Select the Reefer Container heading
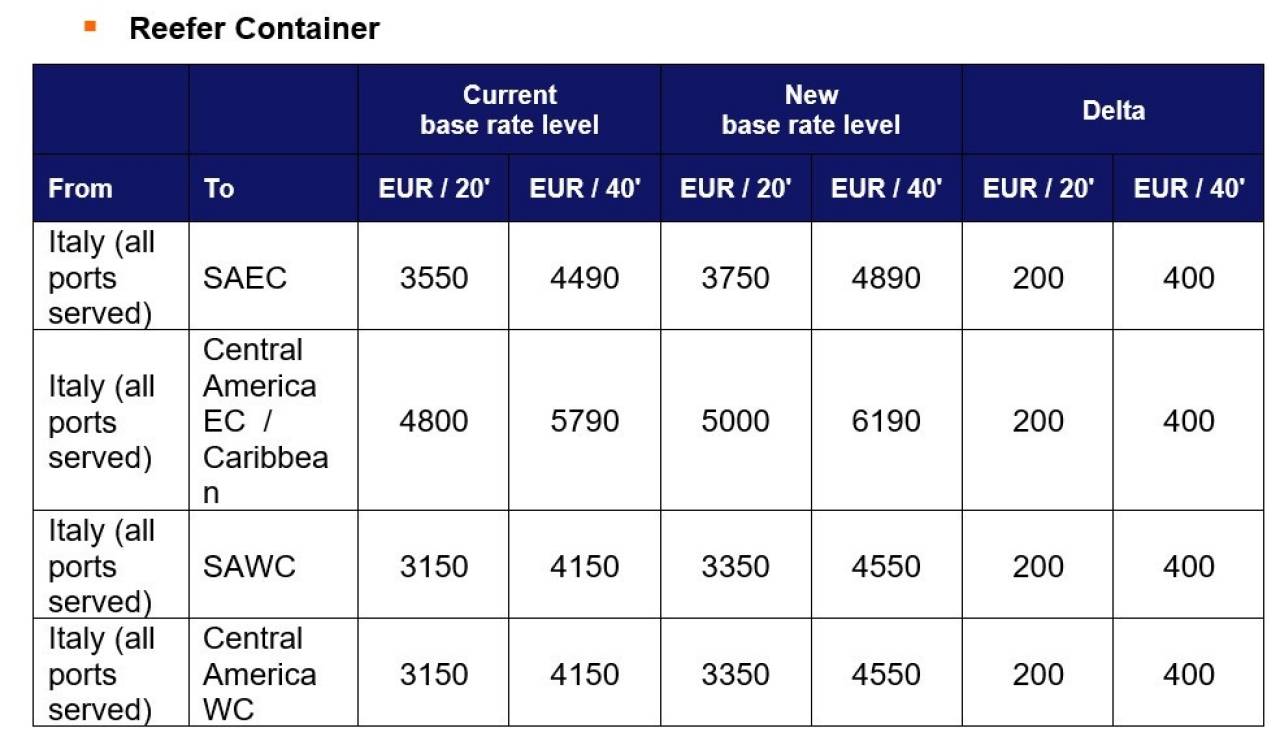This screenshot has height=741, width=1280. [x=254, y=28]
